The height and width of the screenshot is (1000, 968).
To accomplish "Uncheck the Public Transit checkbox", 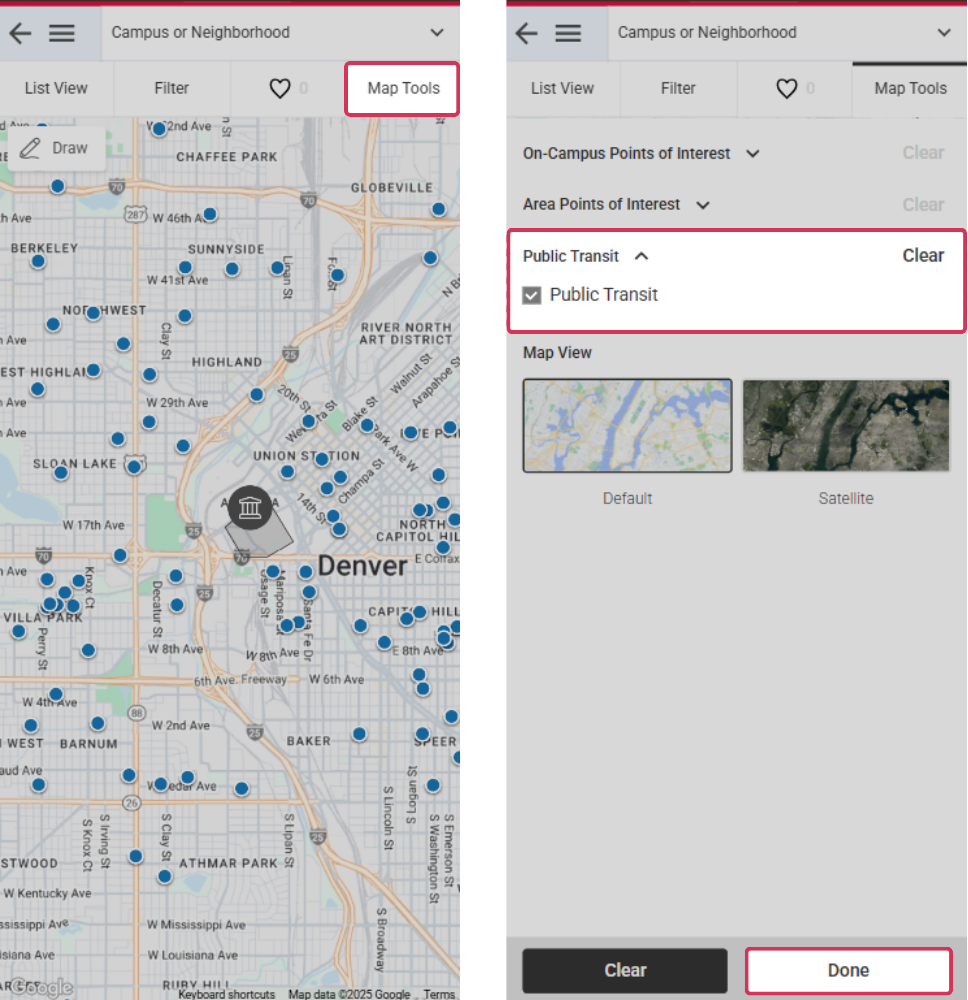I will pos(532,295).
